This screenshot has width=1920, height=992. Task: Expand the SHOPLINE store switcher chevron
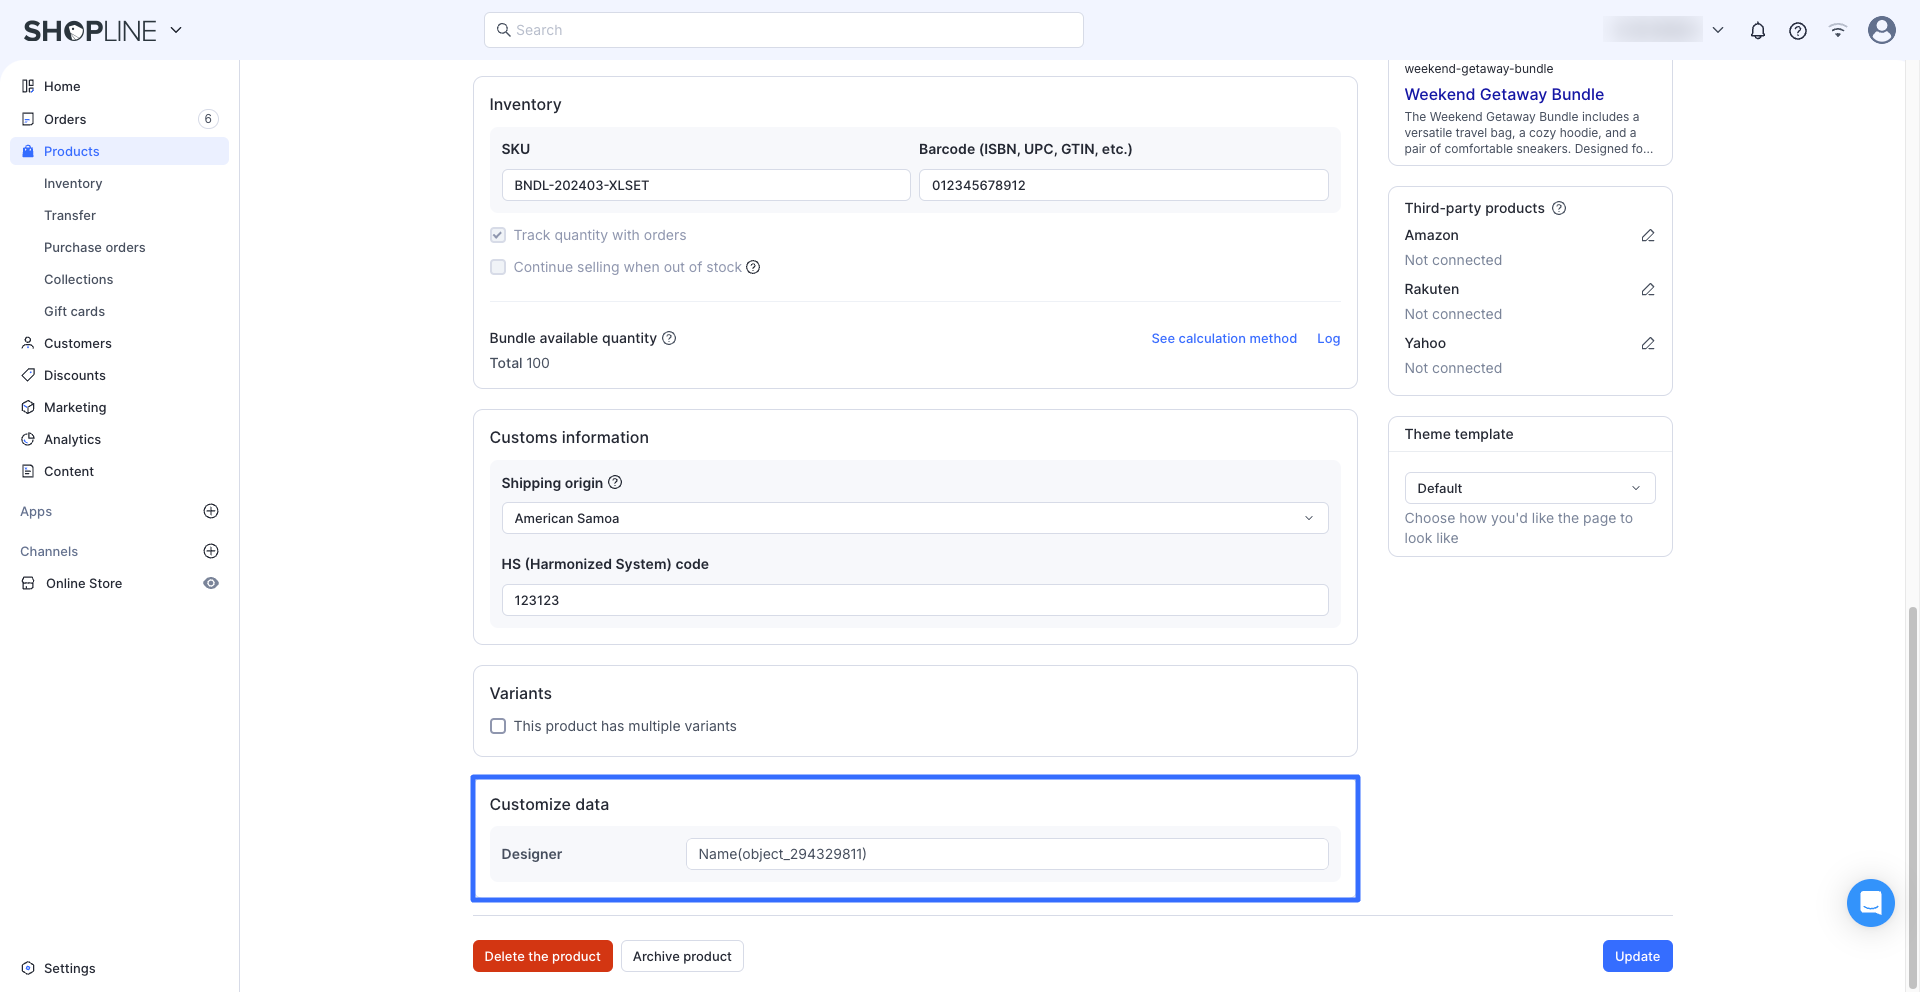(176, 30)
